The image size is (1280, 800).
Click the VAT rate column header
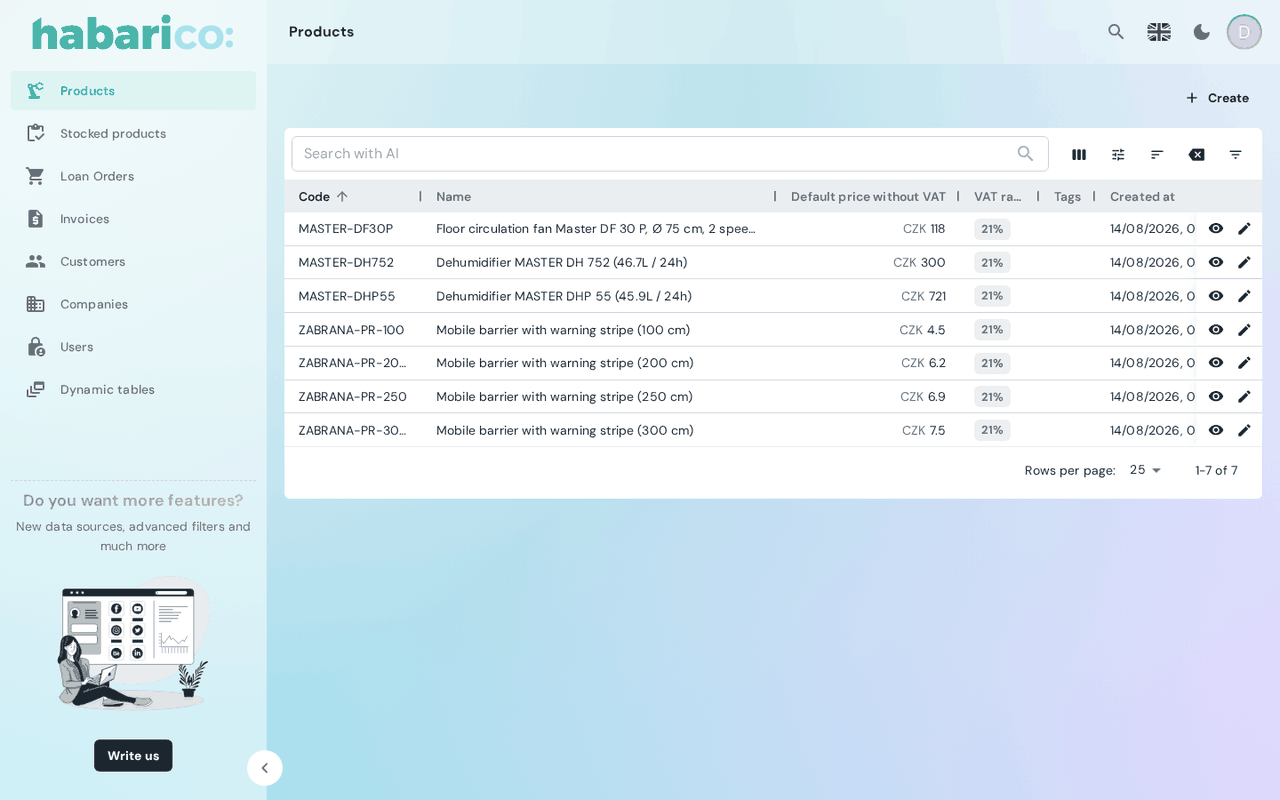tap(998, 197)
